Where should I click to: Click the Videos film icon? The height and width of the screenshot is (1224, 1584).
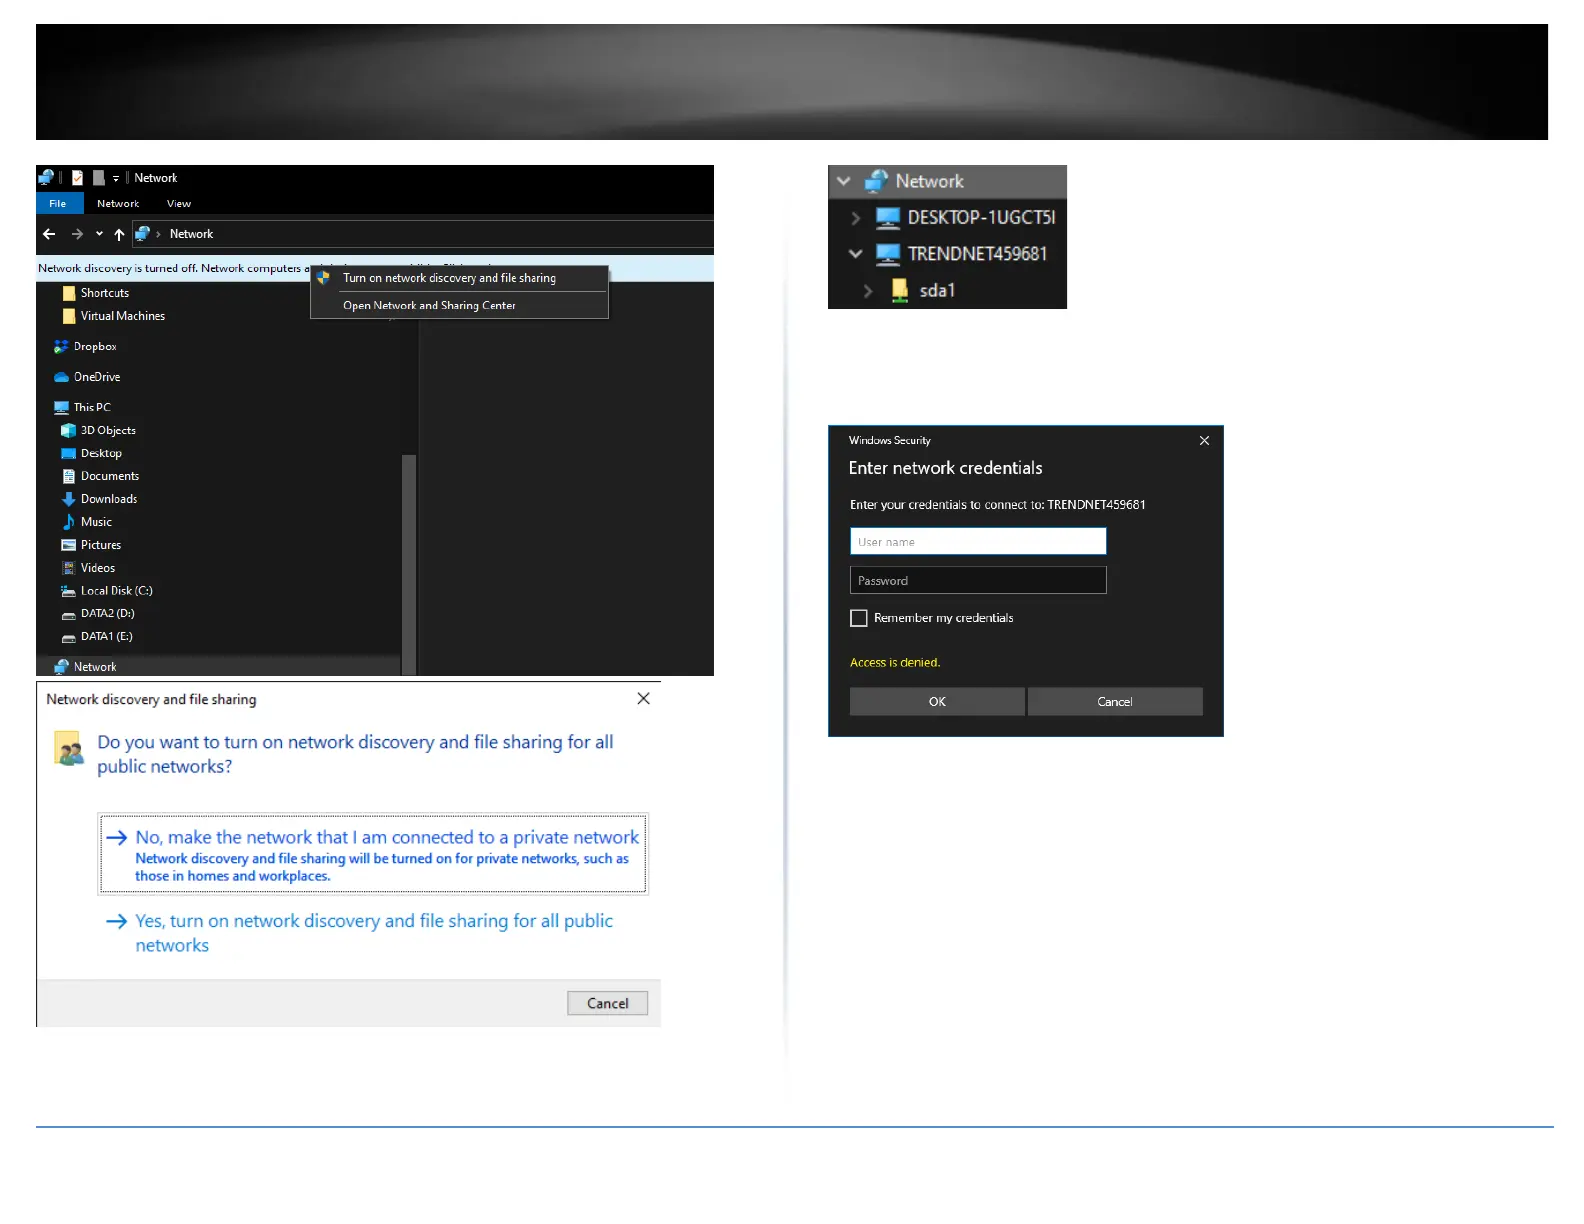pos(69,568)
